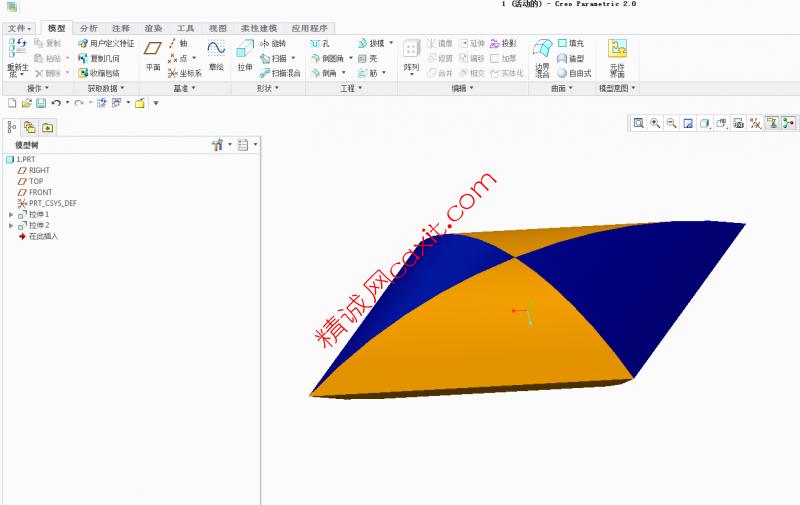Start the 拉伸 (Extrude) feature tool
The image size is (800, 505).
click(x=245, y=56)
